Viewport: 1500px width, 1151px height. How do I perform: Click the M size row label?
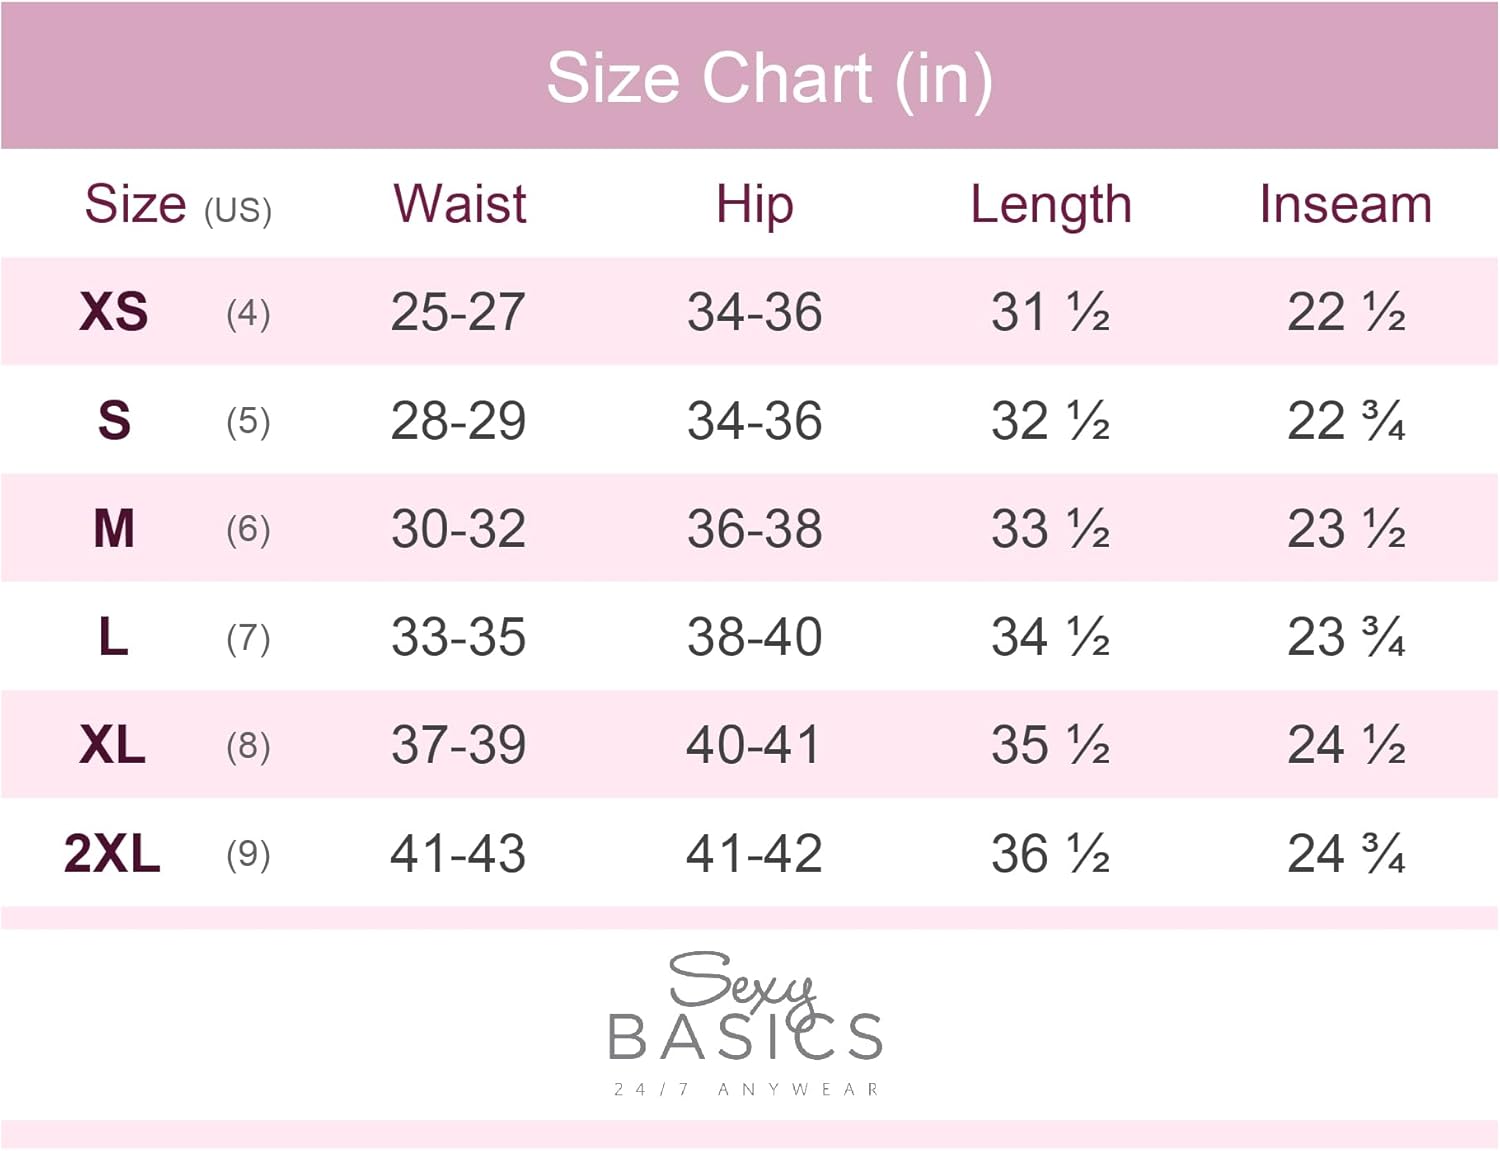114,528
